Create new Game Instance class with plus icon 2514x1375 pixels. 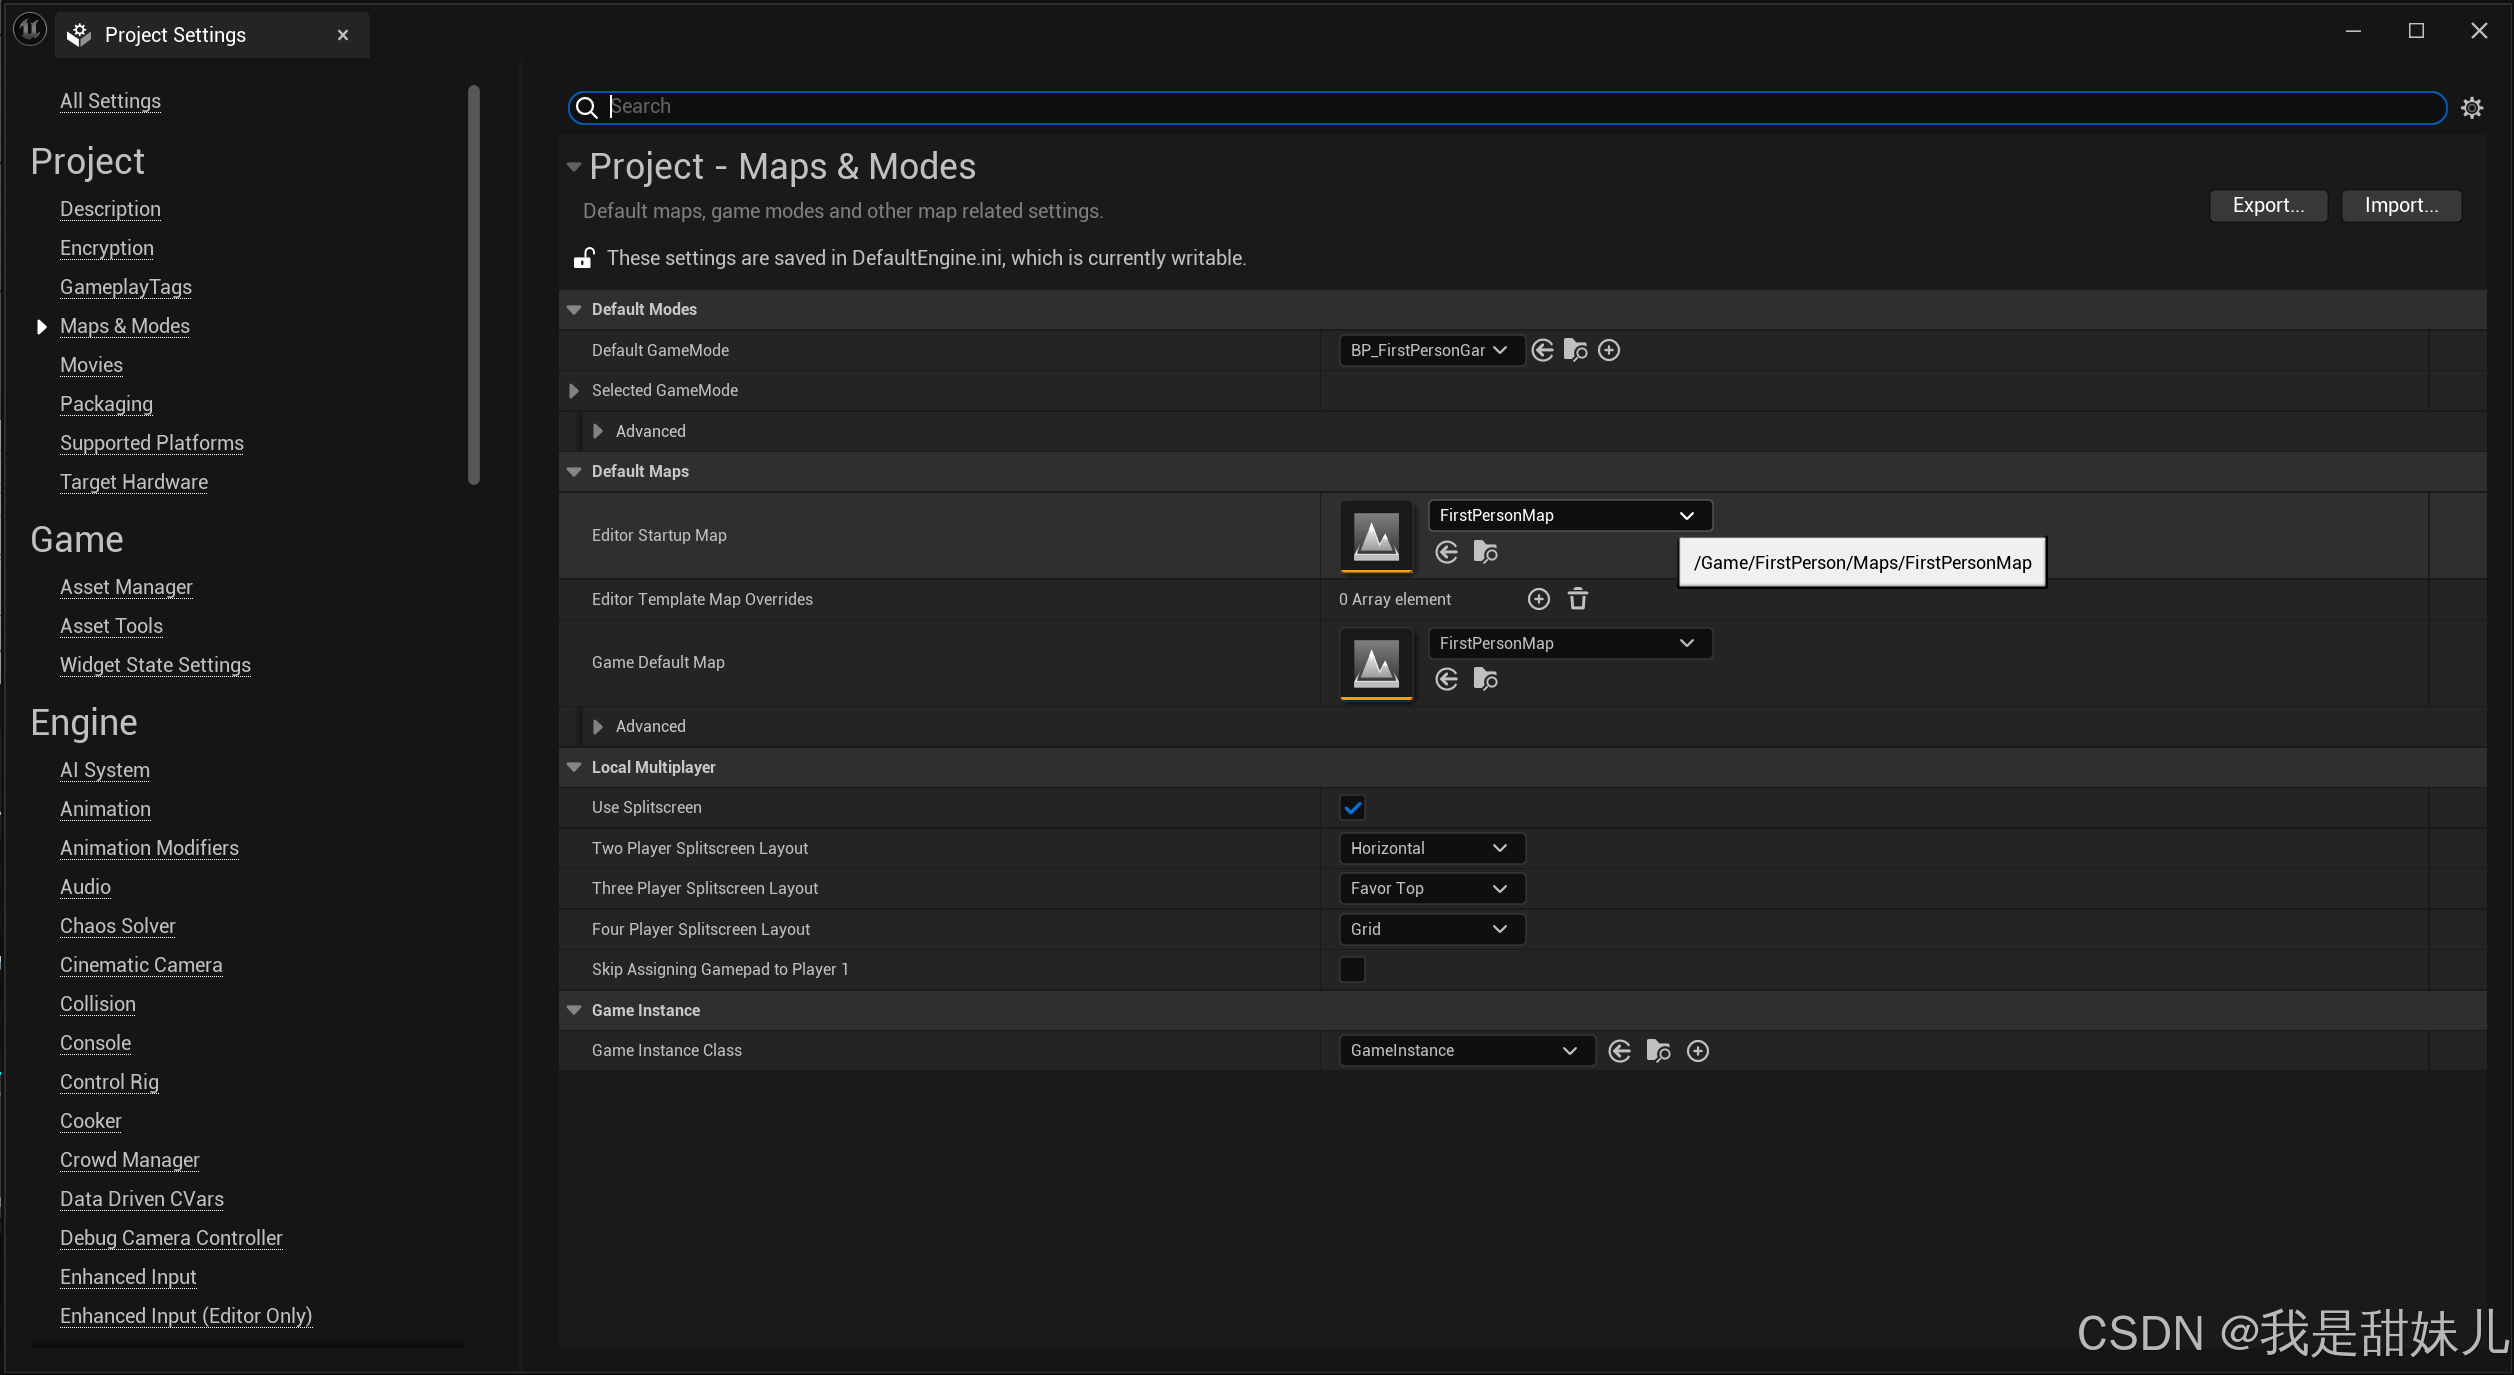1697,1051
